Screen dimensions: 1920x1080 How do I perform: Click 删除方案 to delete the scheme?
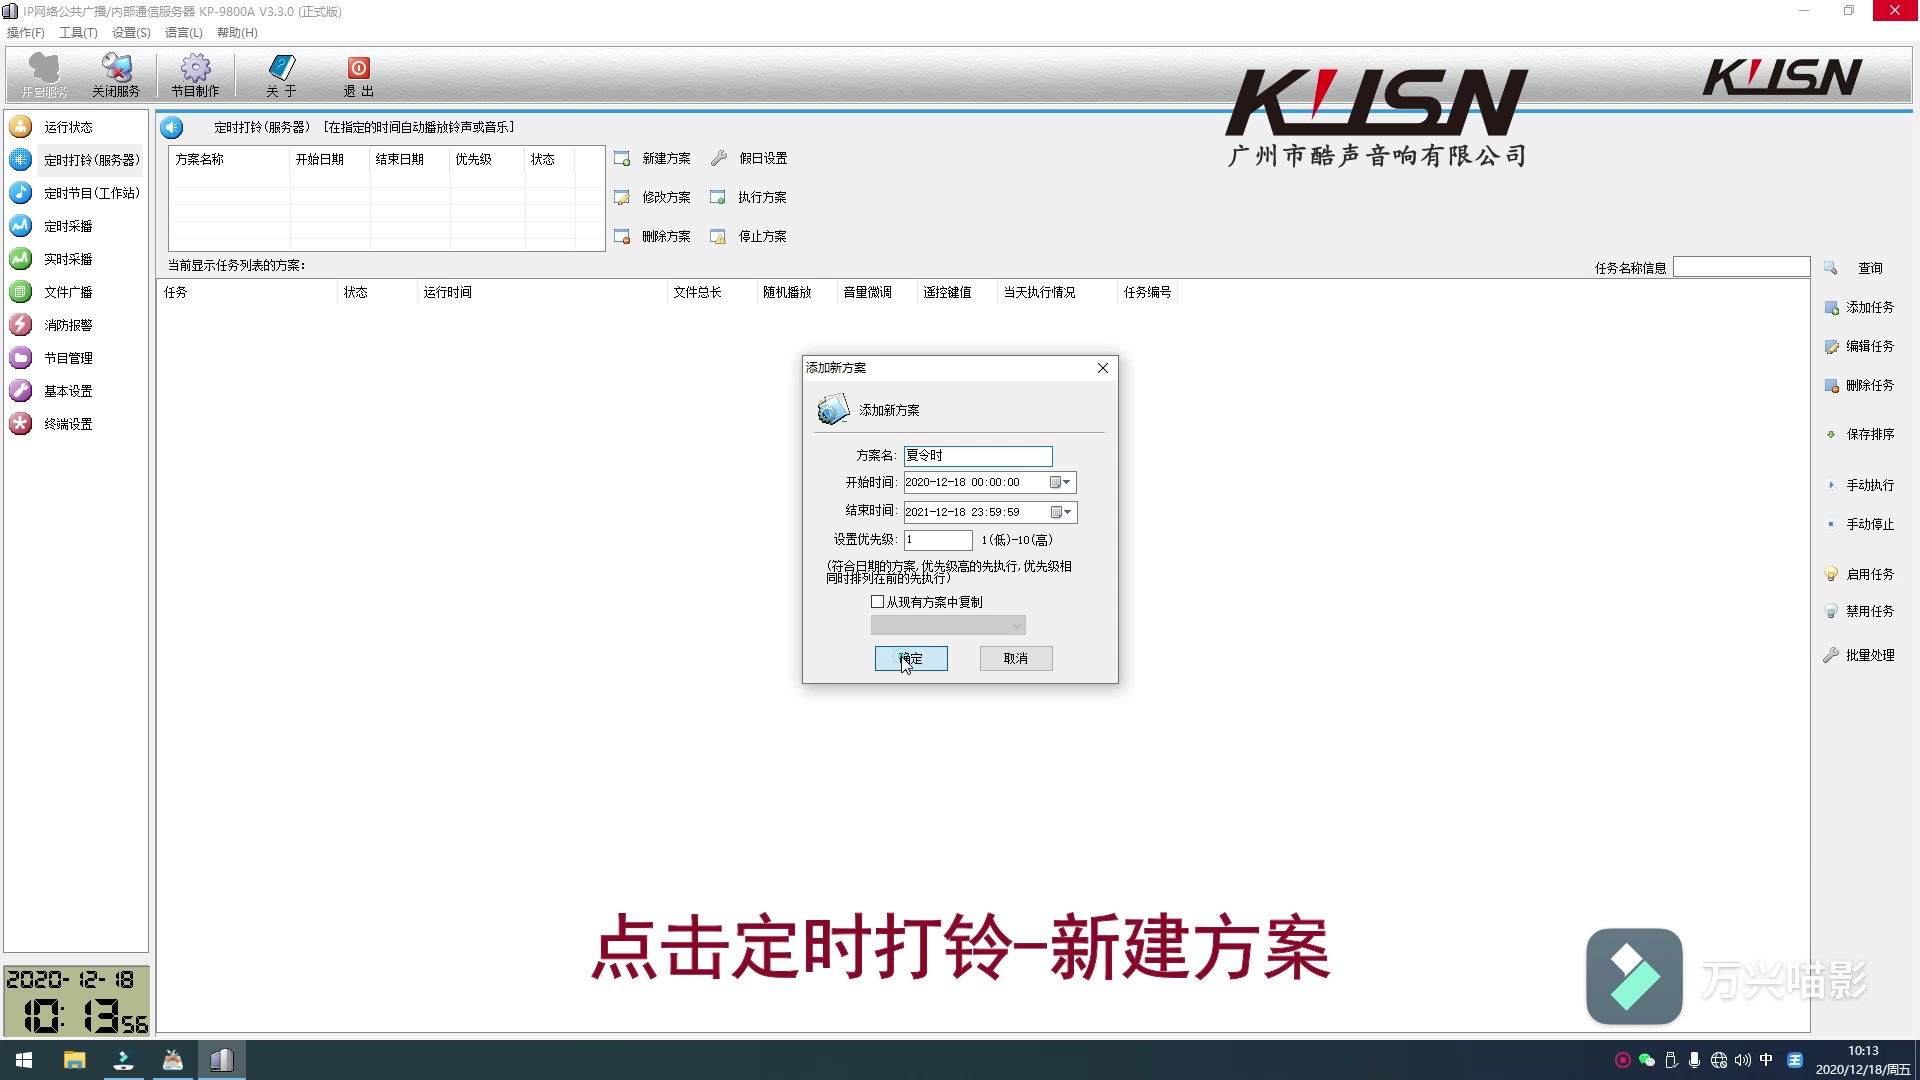pos(653,236)
